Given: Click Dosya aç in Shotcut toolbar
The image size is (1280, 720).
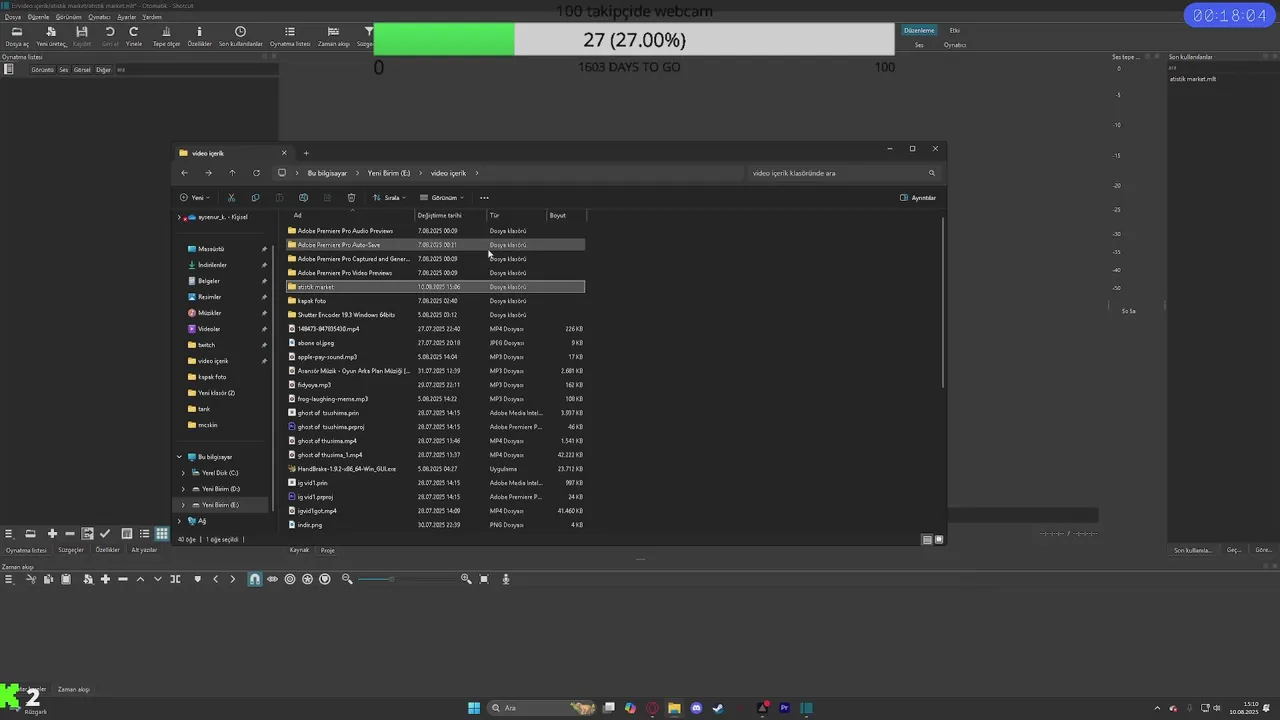Looking at the screenshot, I should [17, 37].
